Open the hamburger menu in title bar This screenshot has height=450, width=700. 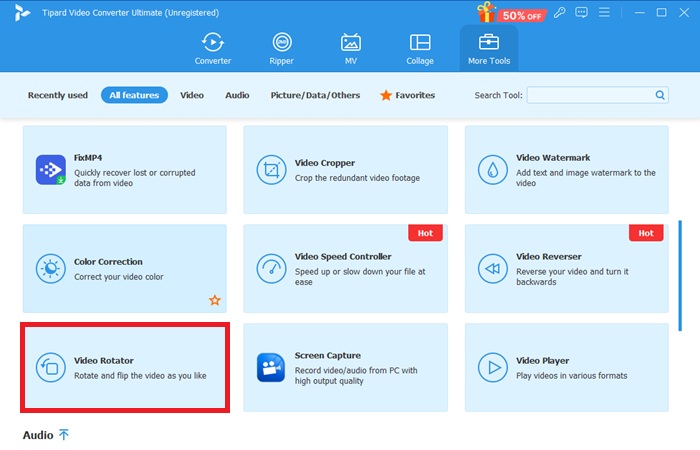click(604, 12)
